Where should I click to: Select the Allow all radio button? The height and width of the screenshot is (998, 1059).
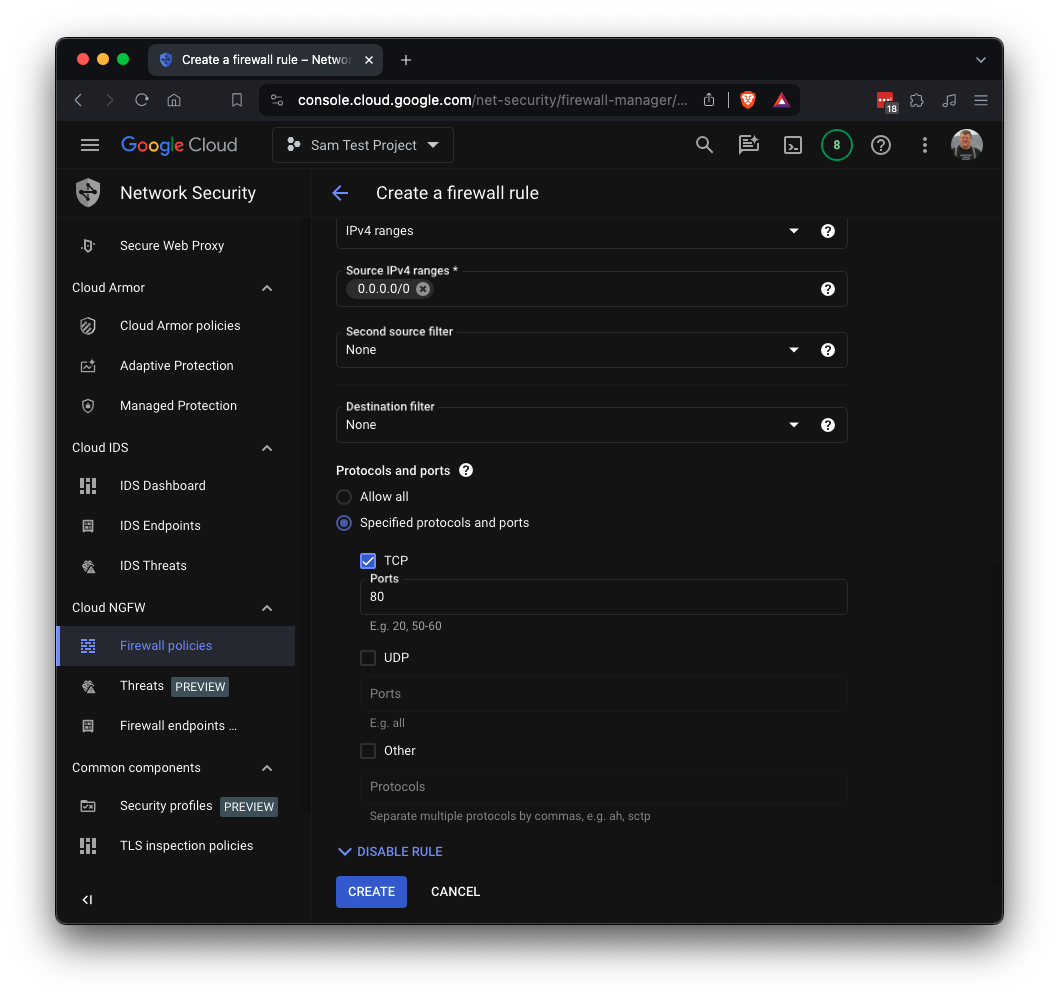click(344, 497)
